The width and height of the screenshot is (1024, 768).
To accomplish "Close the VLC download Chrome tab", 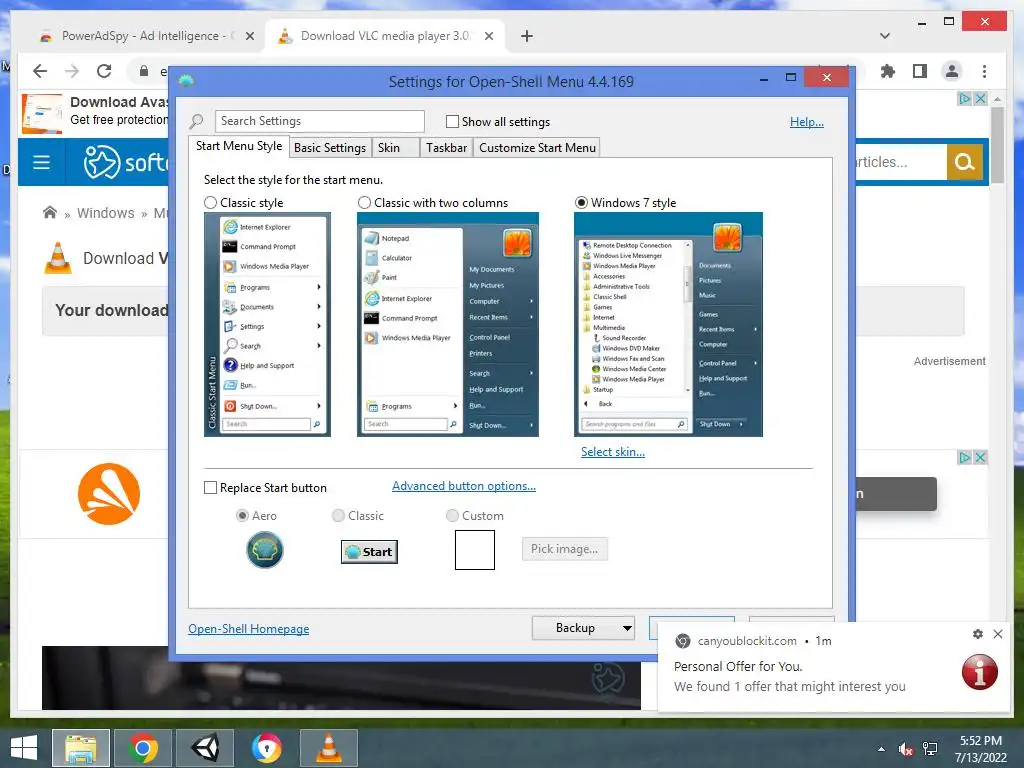I will click(x=488, y=36).
